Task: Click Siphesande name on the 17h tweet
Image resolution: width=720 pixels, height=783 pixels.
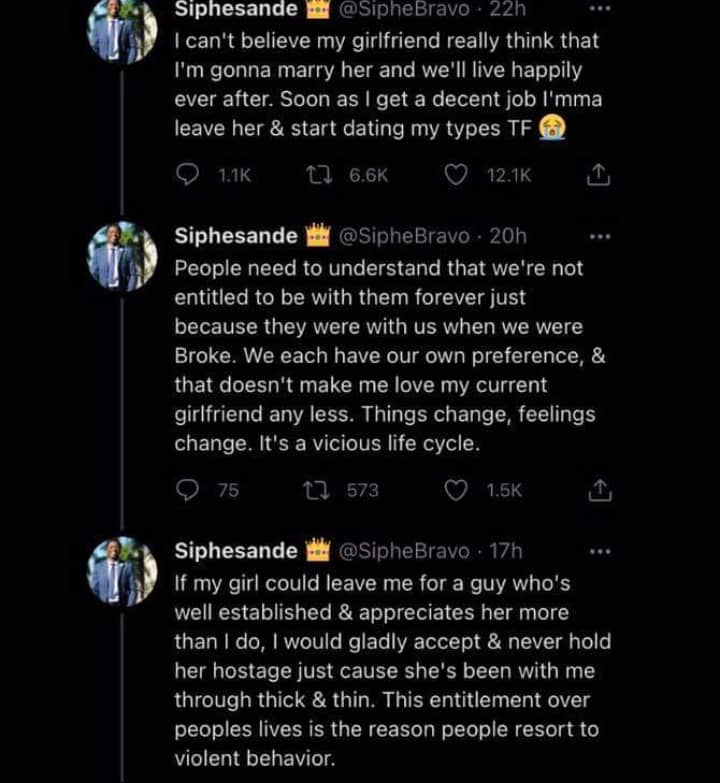Action: pos(235,551)
